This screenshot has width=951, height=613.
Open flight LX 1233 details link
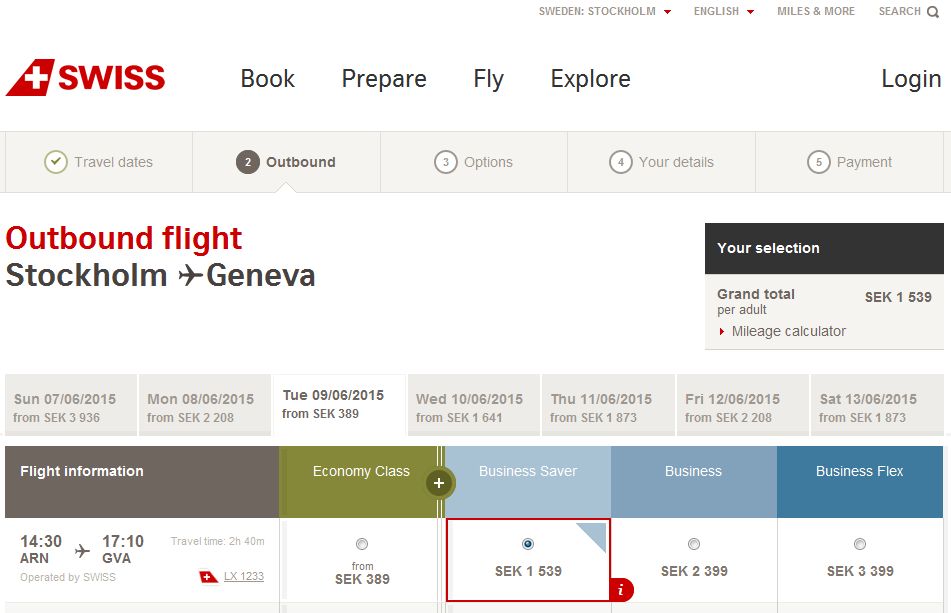[244, 576]
